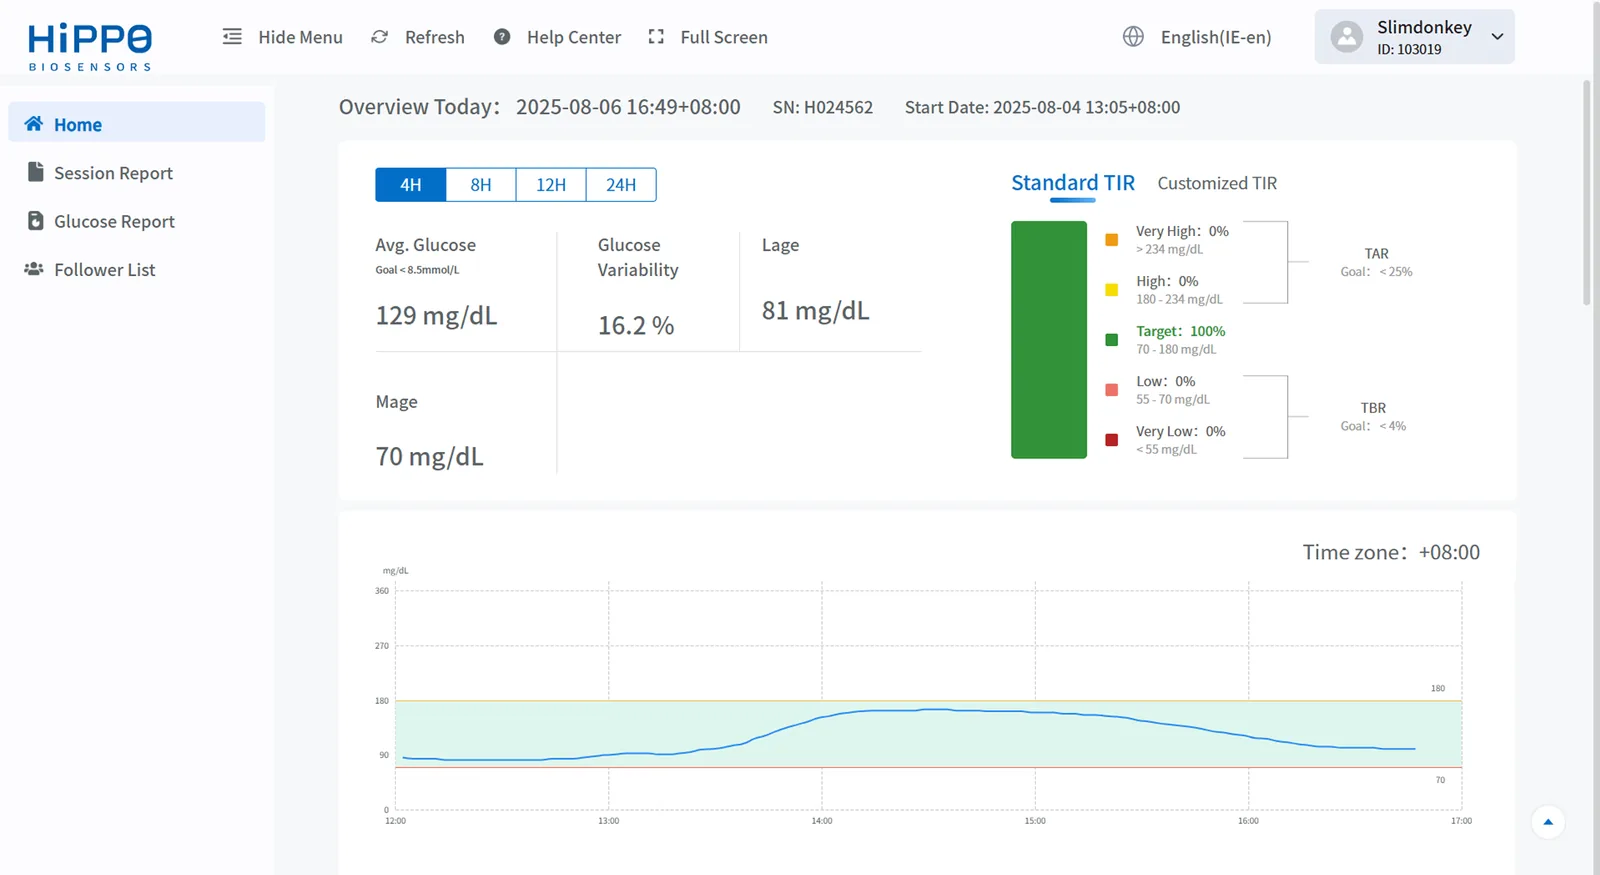Click the SN: H024562 serial number
Viewport: 1600px width, 875px height.
pyautogui.click(x=823, y=107)
